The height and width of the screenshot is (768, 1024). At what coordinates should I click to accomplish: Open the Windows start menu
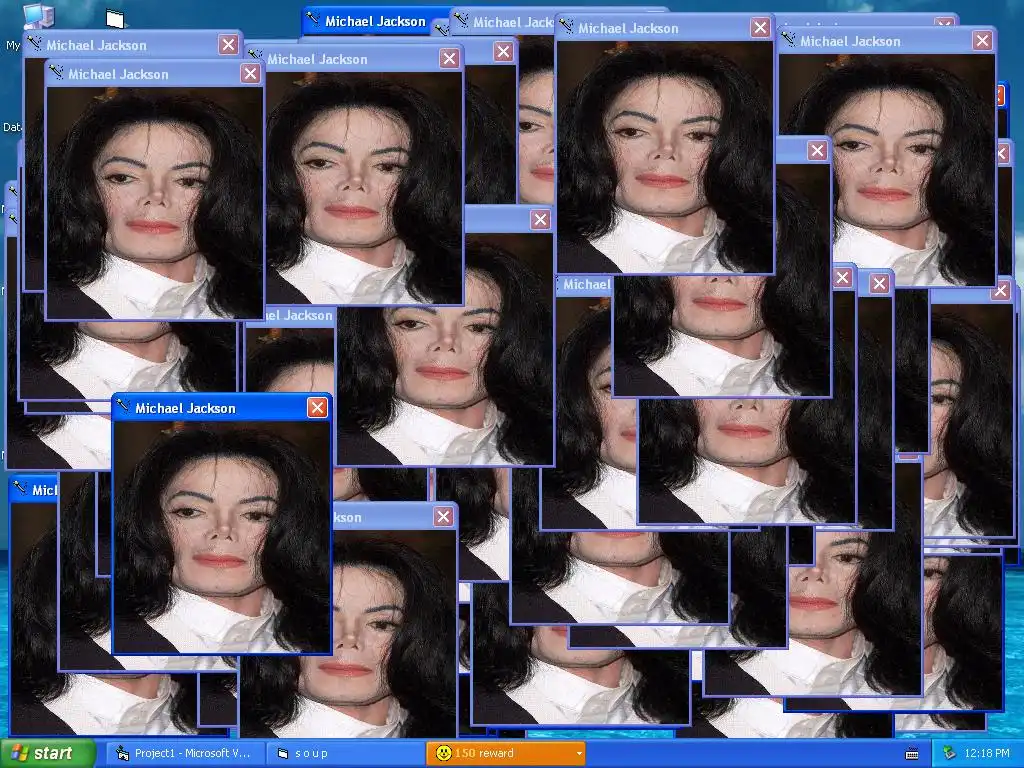tap(48, 753)
